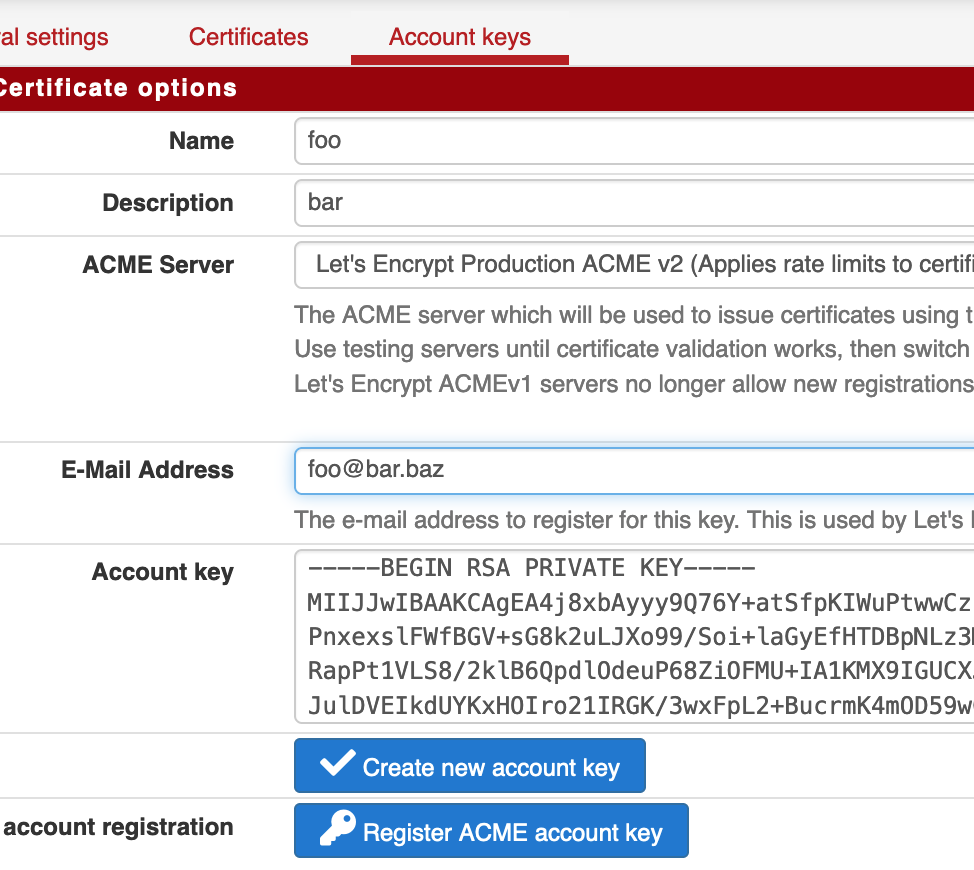
Task: Open the General settings tab
Action: pos(54,38)
